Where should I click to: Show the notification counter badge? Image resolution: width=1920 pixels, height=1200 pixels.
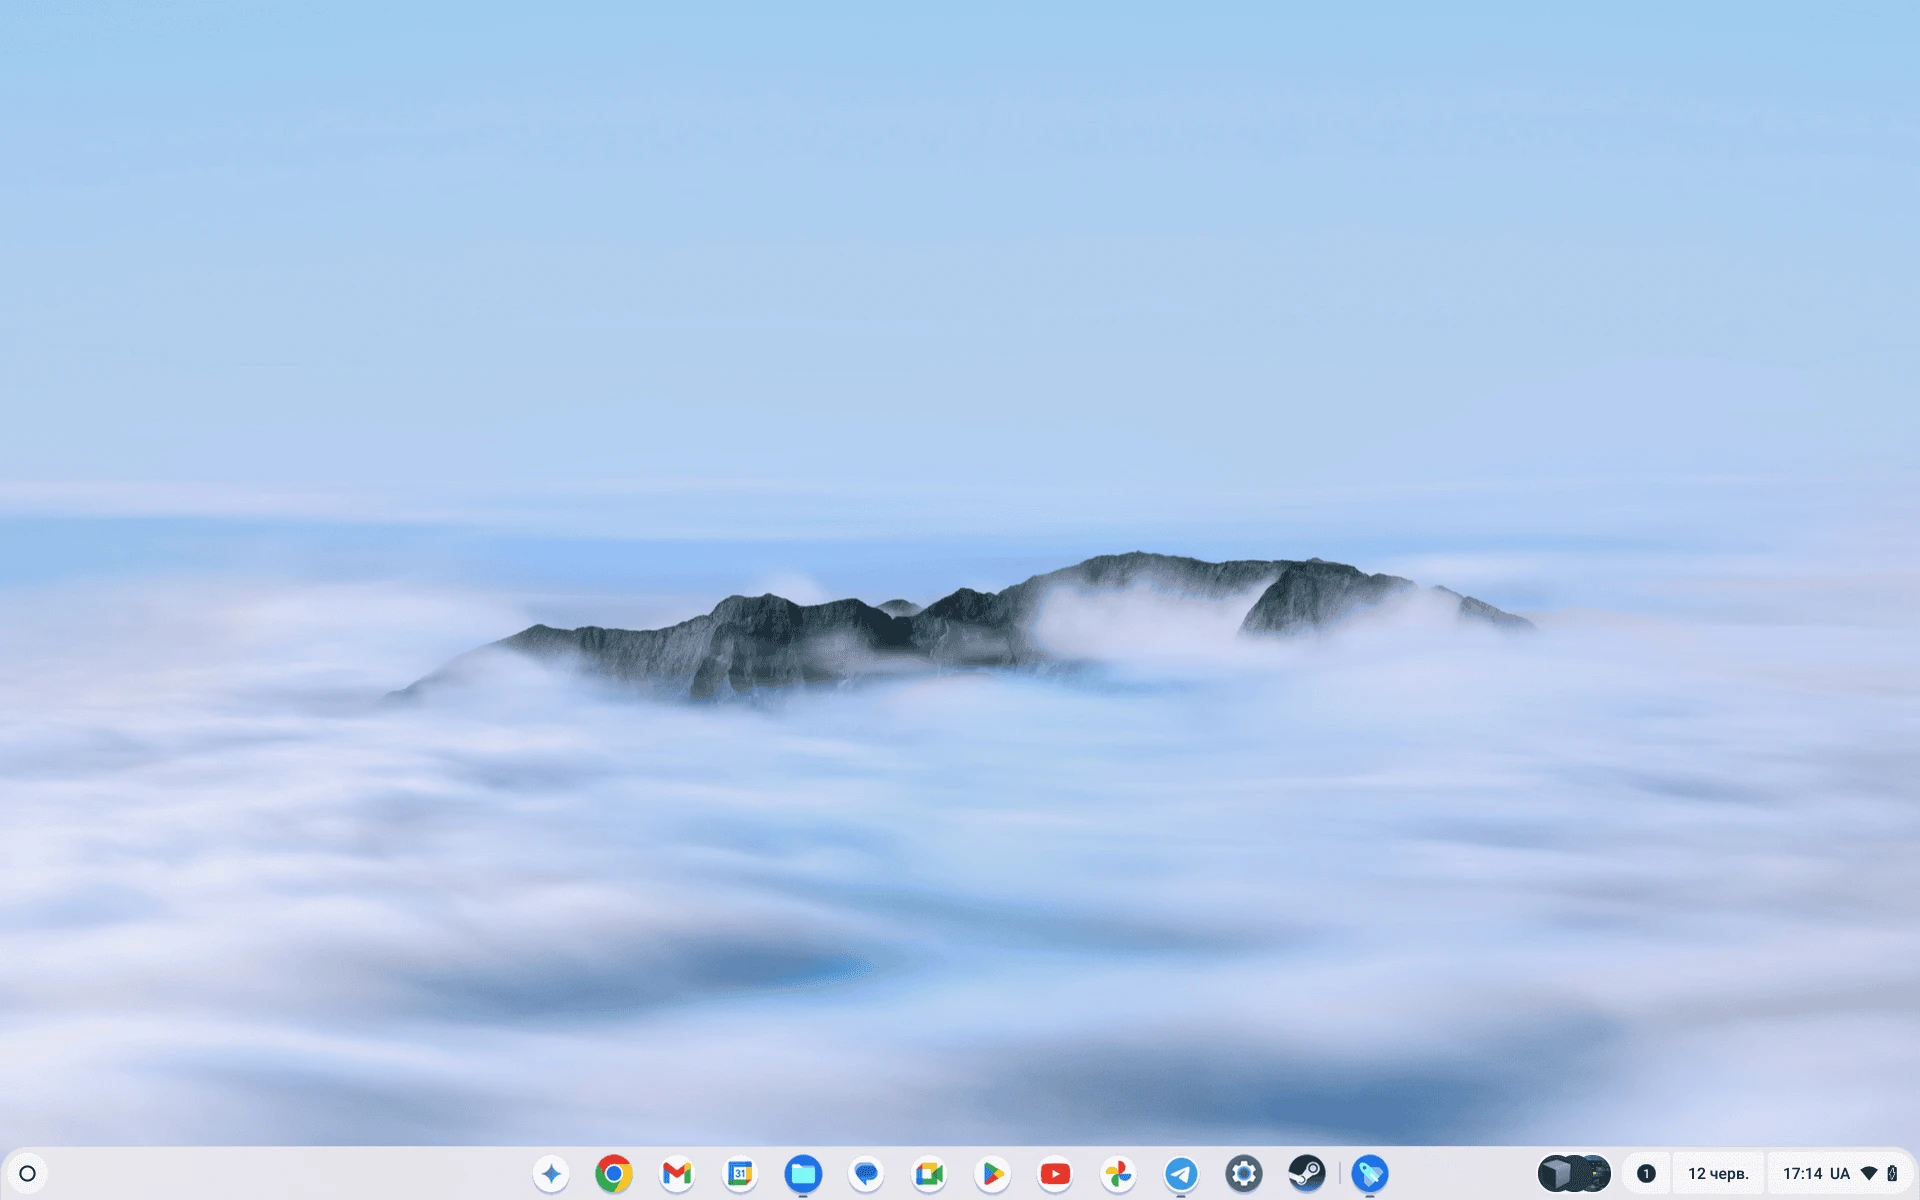point(1646,1173)
